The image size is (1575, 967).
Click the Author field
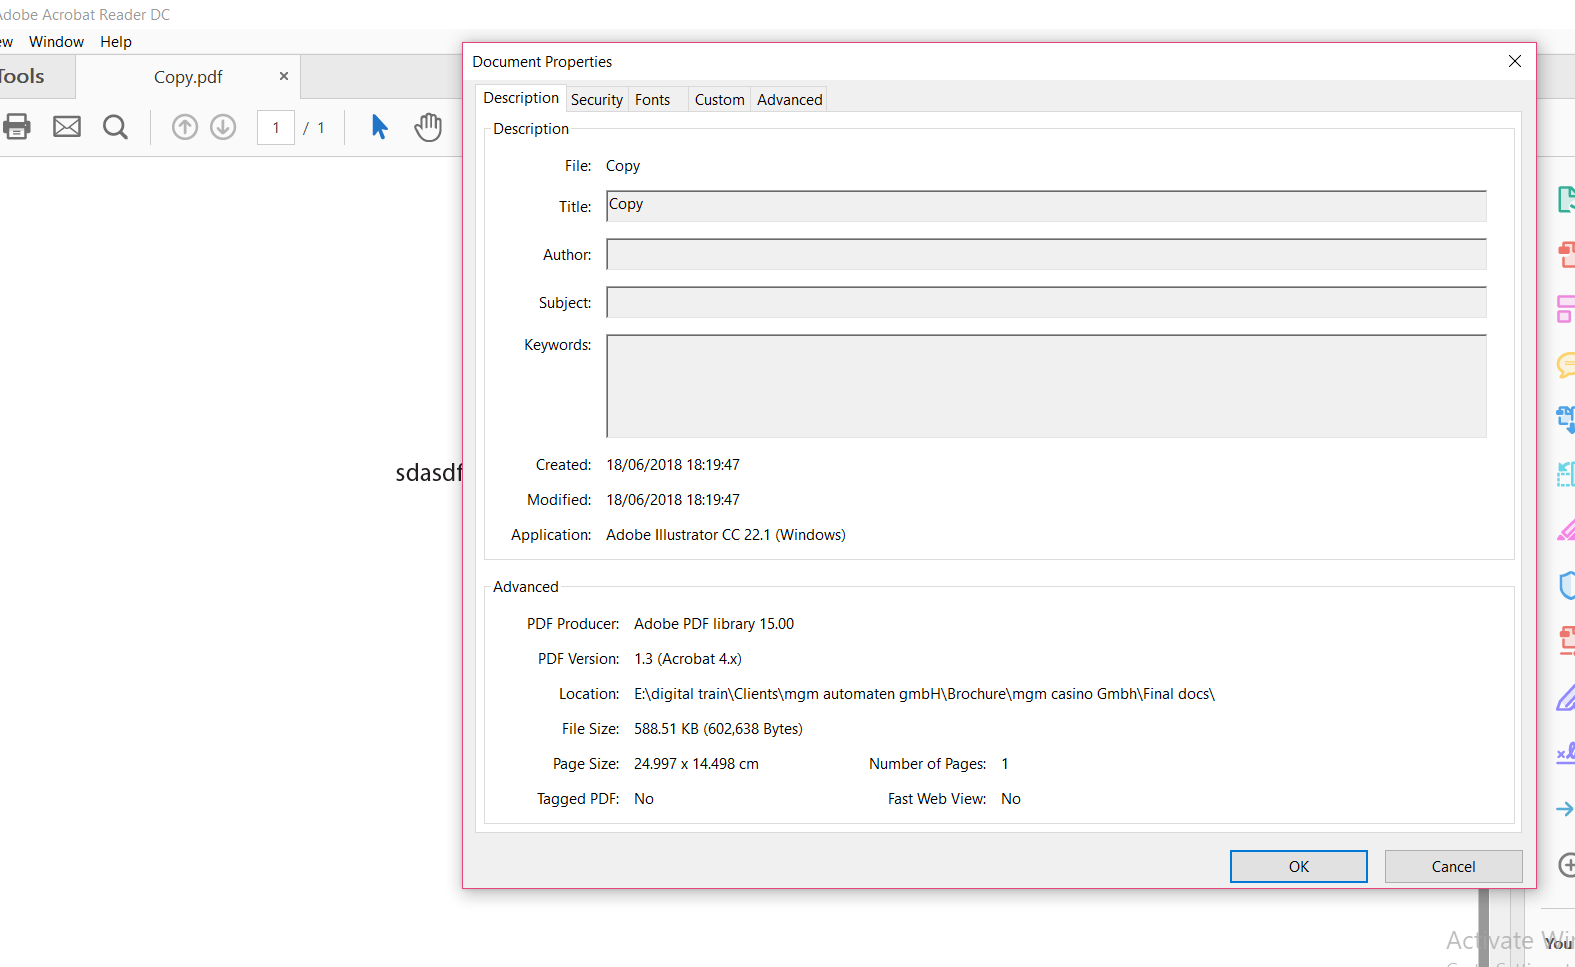[1046, 254]
